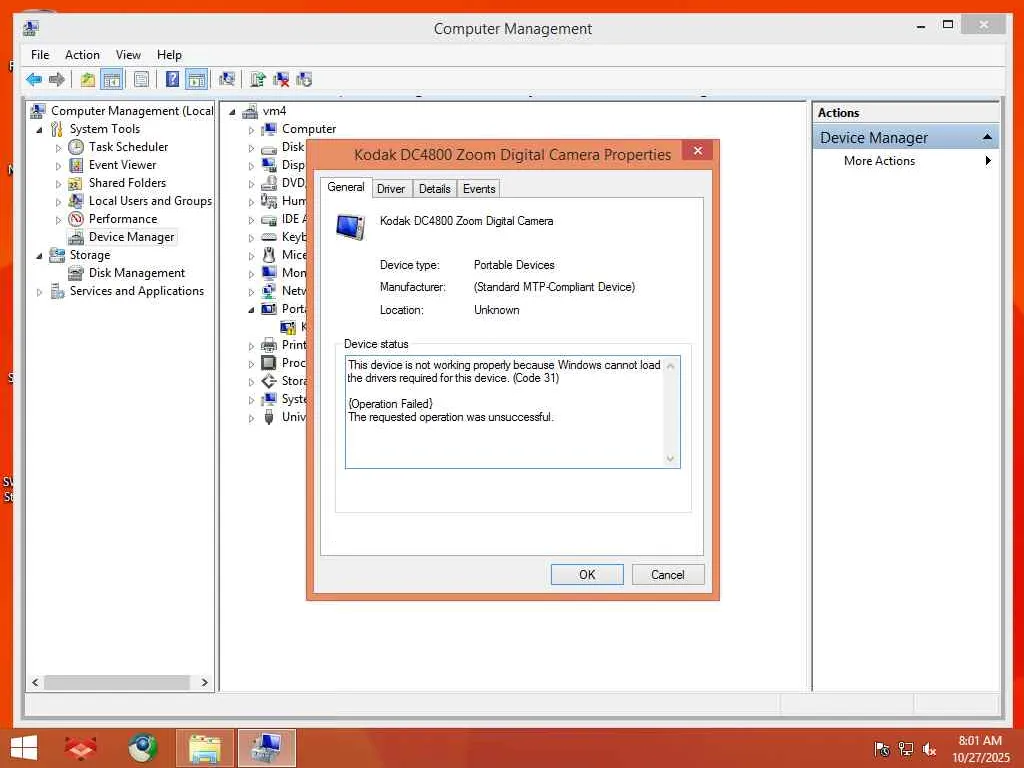This screenshot has height=768, width=1024.
Task: Click the Forward arrow toolbar icon
Action: (57, 80)
